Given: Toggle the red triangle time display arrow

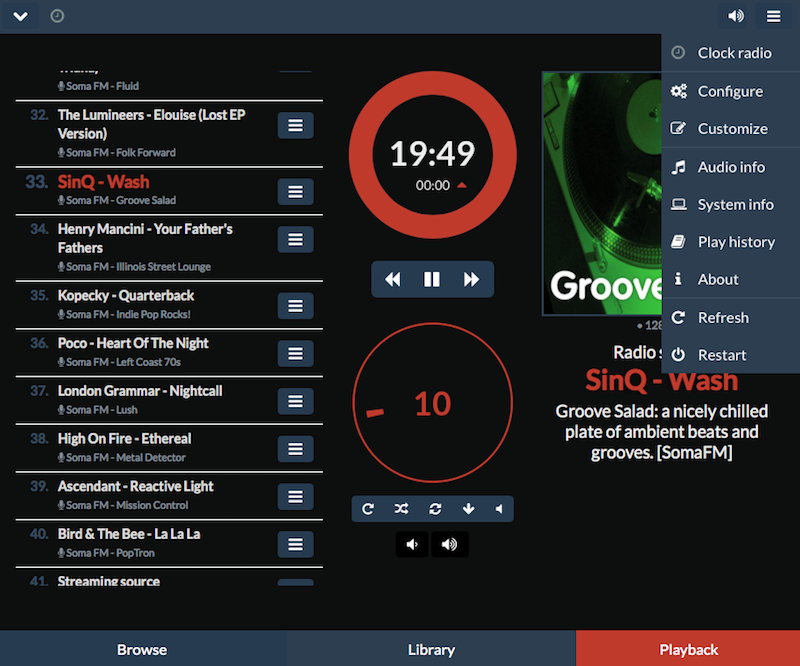Looking at the screenshot, I should [x=462, y=185].
